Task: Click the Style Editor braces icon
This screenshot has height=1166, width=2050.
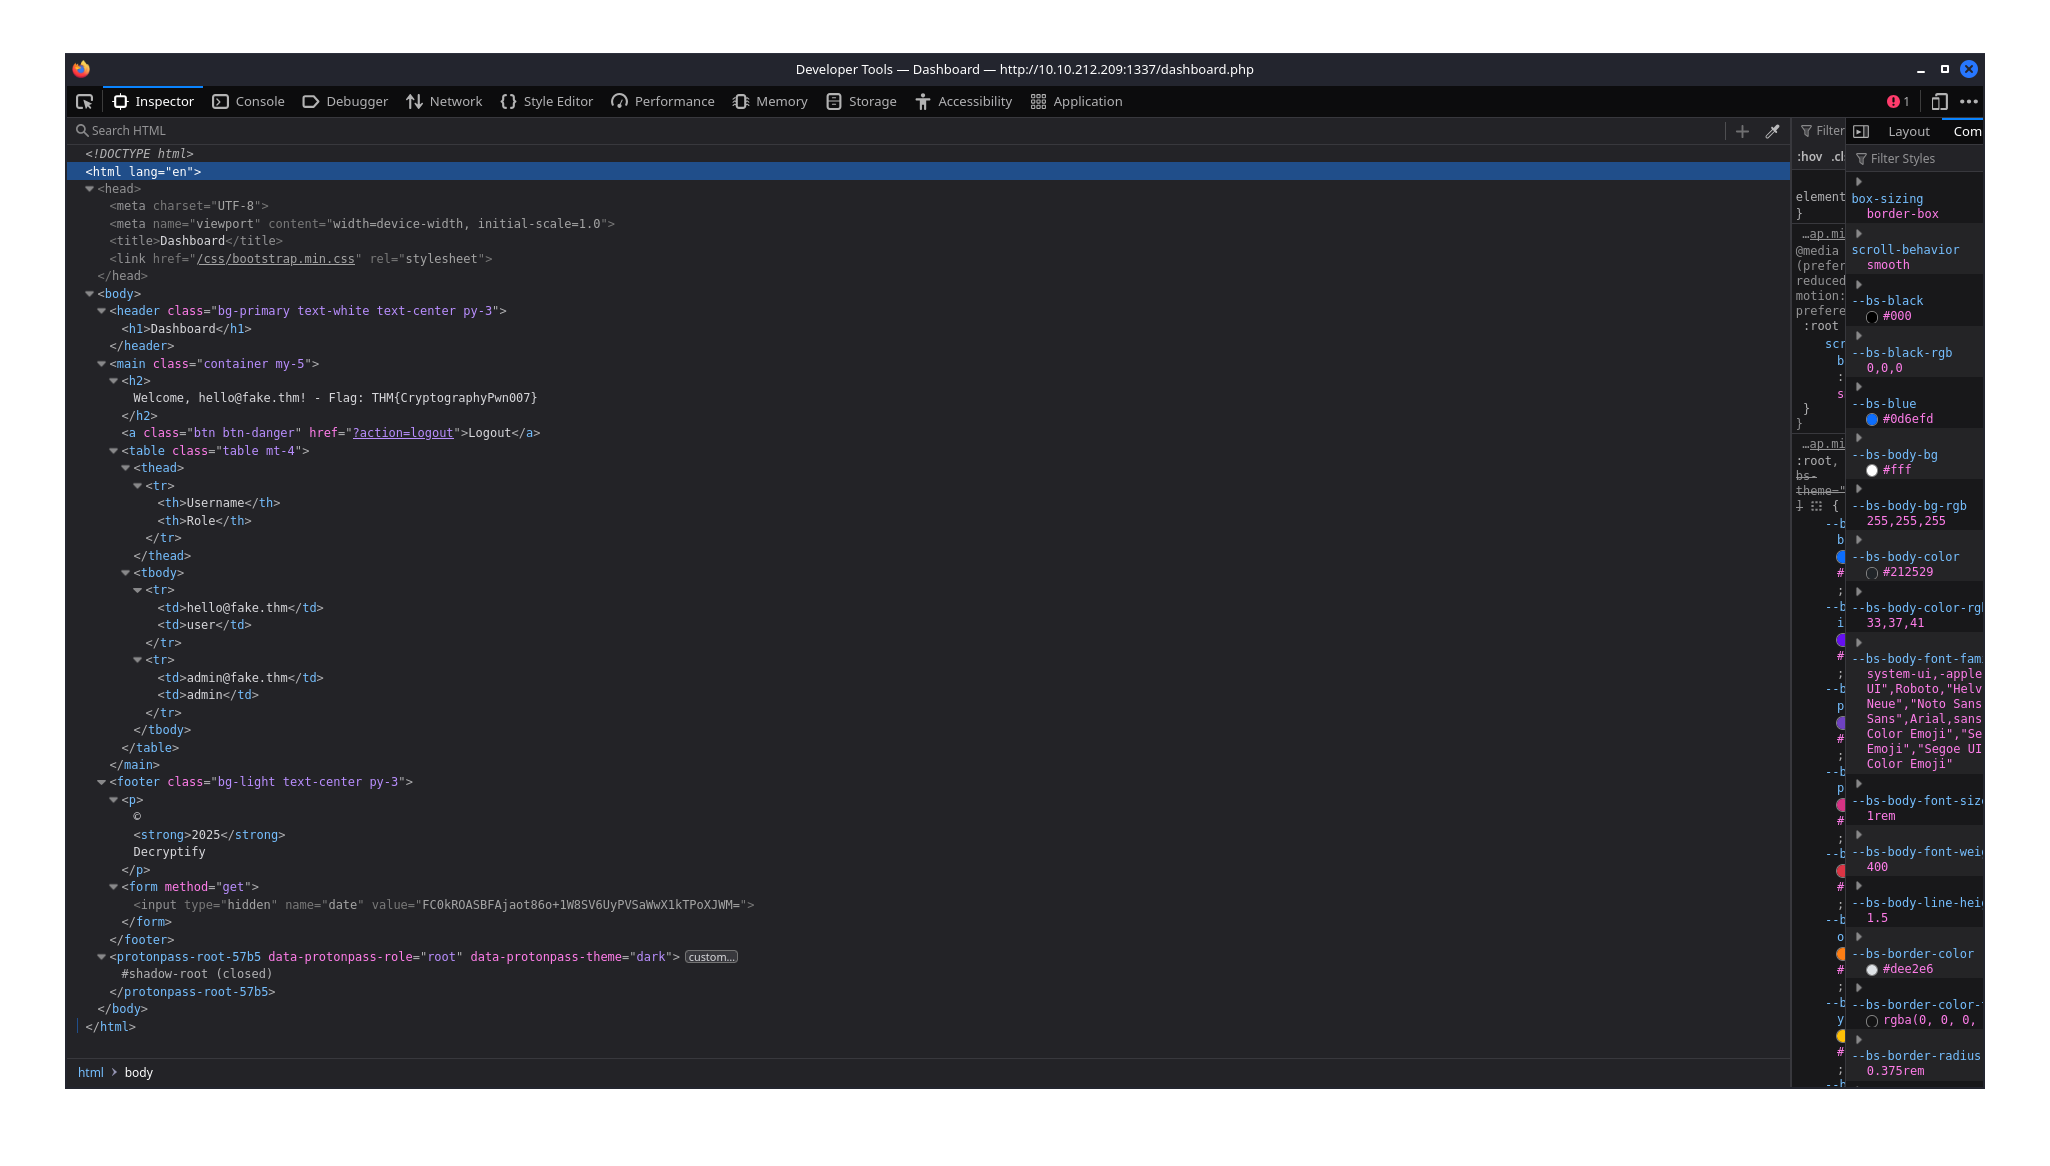Action: click(x=508, y=102)
